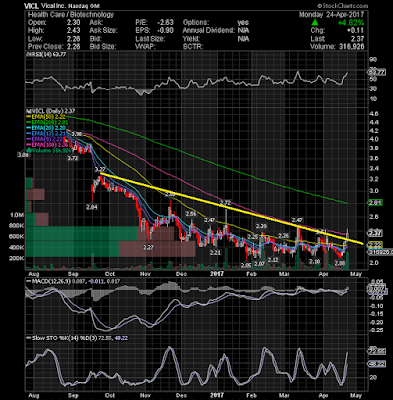Image resolution: width=393 pixels, height=400 pixels.
Task: Click the Nov label under the price chart
Action: [x=145, y=274]
